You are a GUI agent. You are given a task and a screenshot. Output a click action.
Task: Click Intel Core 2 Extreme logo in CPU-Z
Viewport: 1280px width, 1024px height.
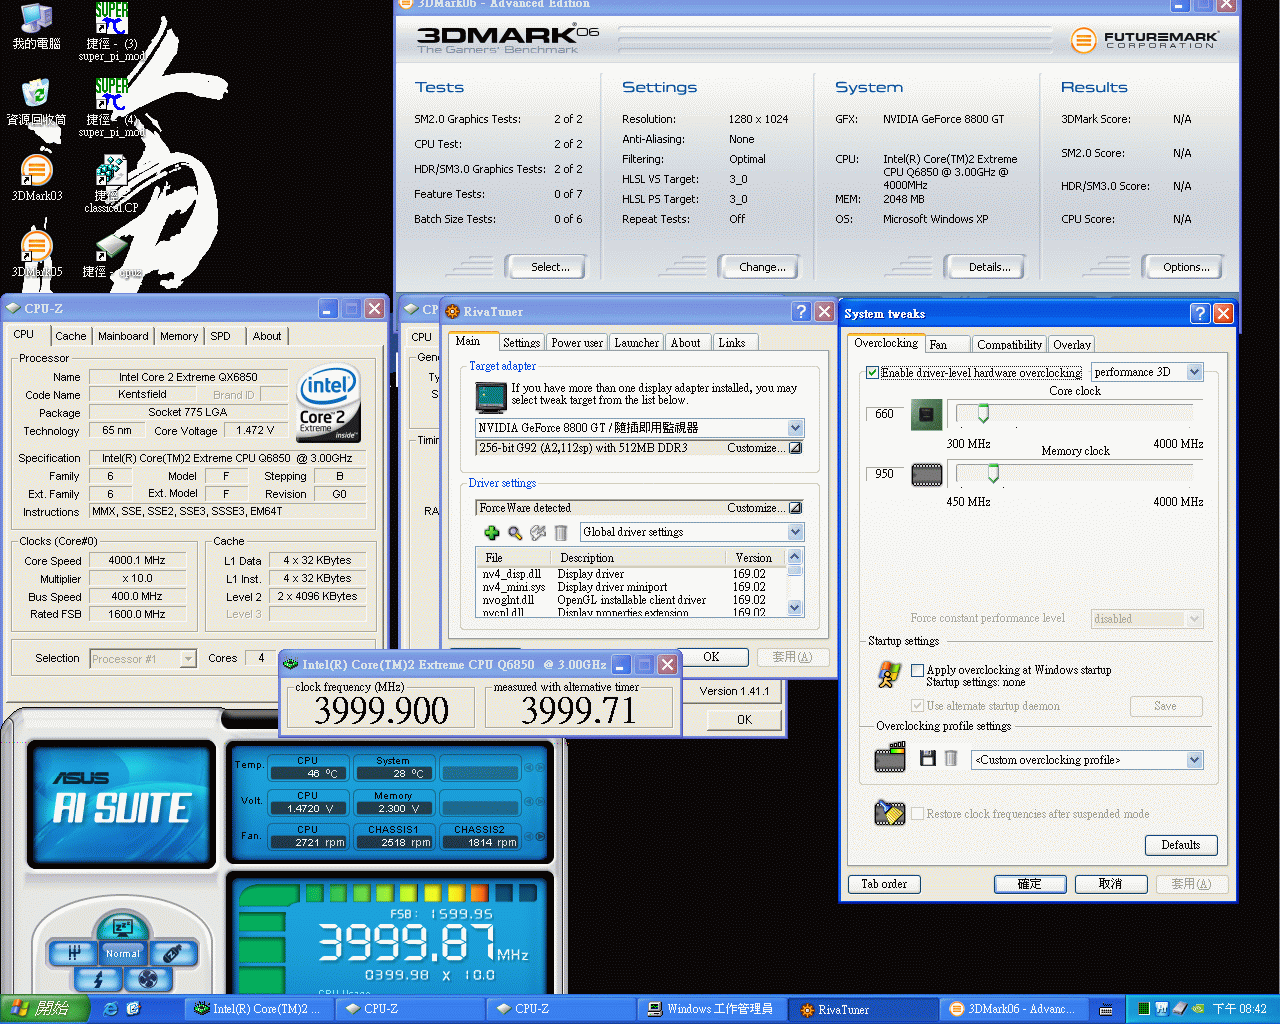tap(328, 405)
